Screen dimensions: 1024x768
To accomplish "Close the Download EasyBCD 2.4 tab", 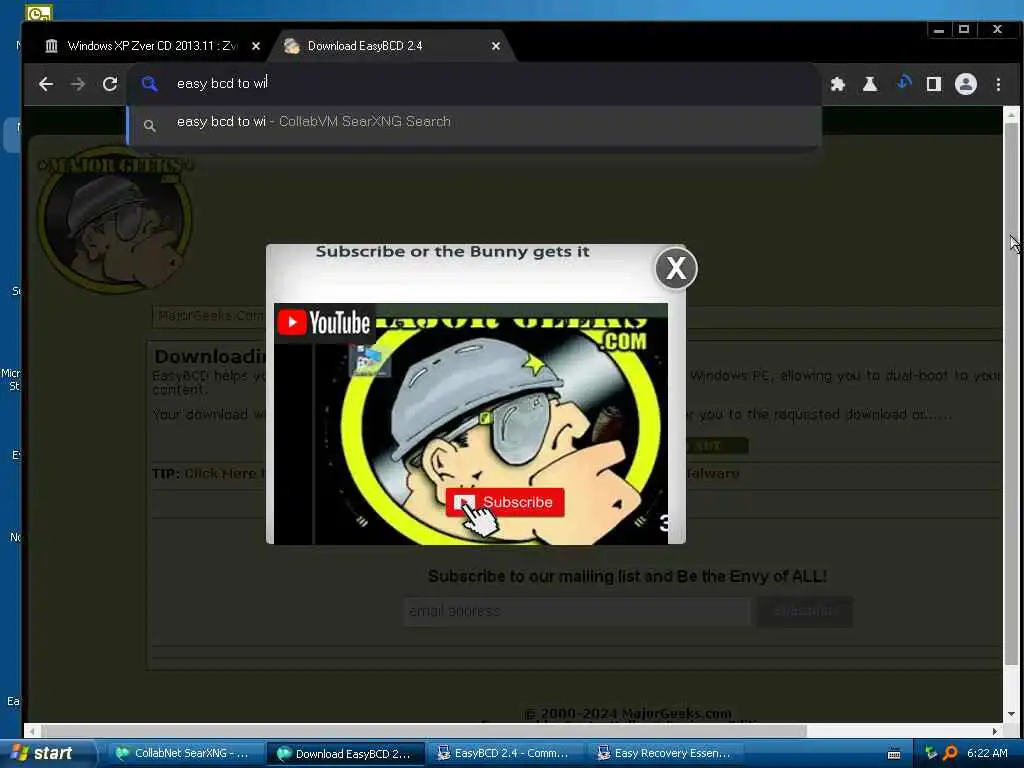I will point(496,46).
